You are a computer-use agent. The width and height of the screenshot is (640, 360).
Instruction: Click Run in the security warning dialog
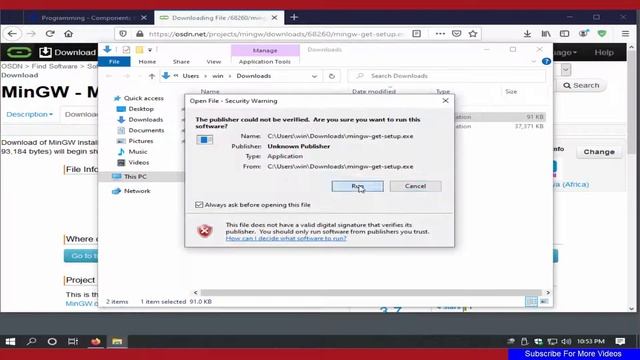[358, 186]
